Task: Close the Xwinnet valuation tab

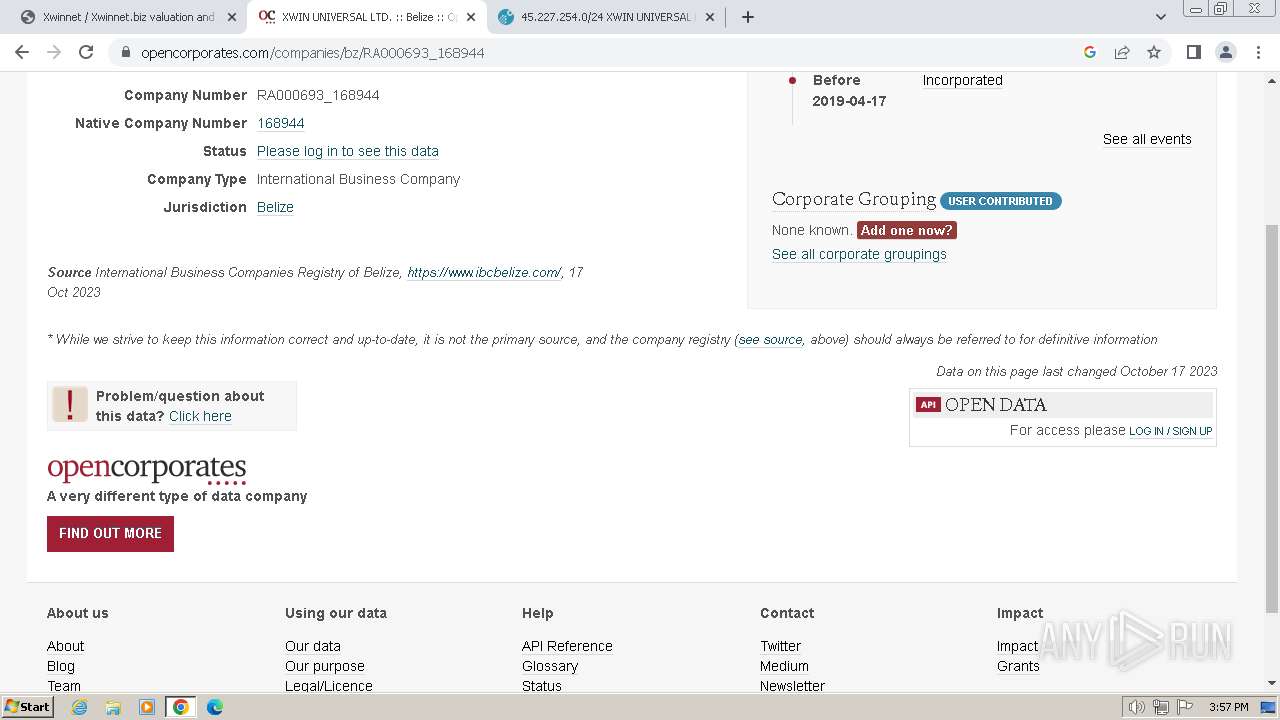Action: click(x=231, y=17)
